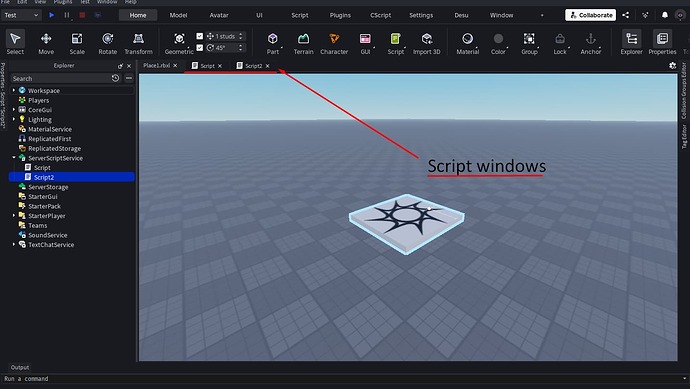690x389 pixels.
Task: Select MaterialService in Explorer
Action: [x=50, y=129]
